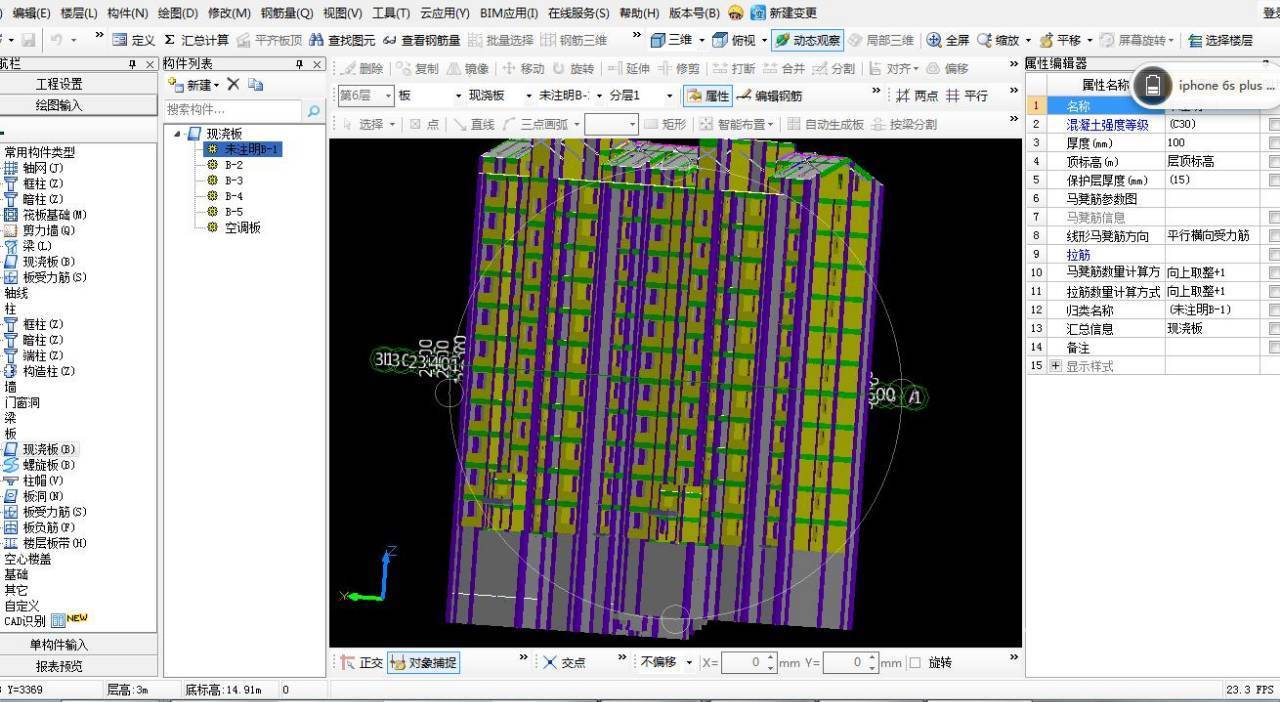The width and height of the screenshot is (1280, 702).
Task: Select 板洞(N) component type
Action: pos(35,496)
